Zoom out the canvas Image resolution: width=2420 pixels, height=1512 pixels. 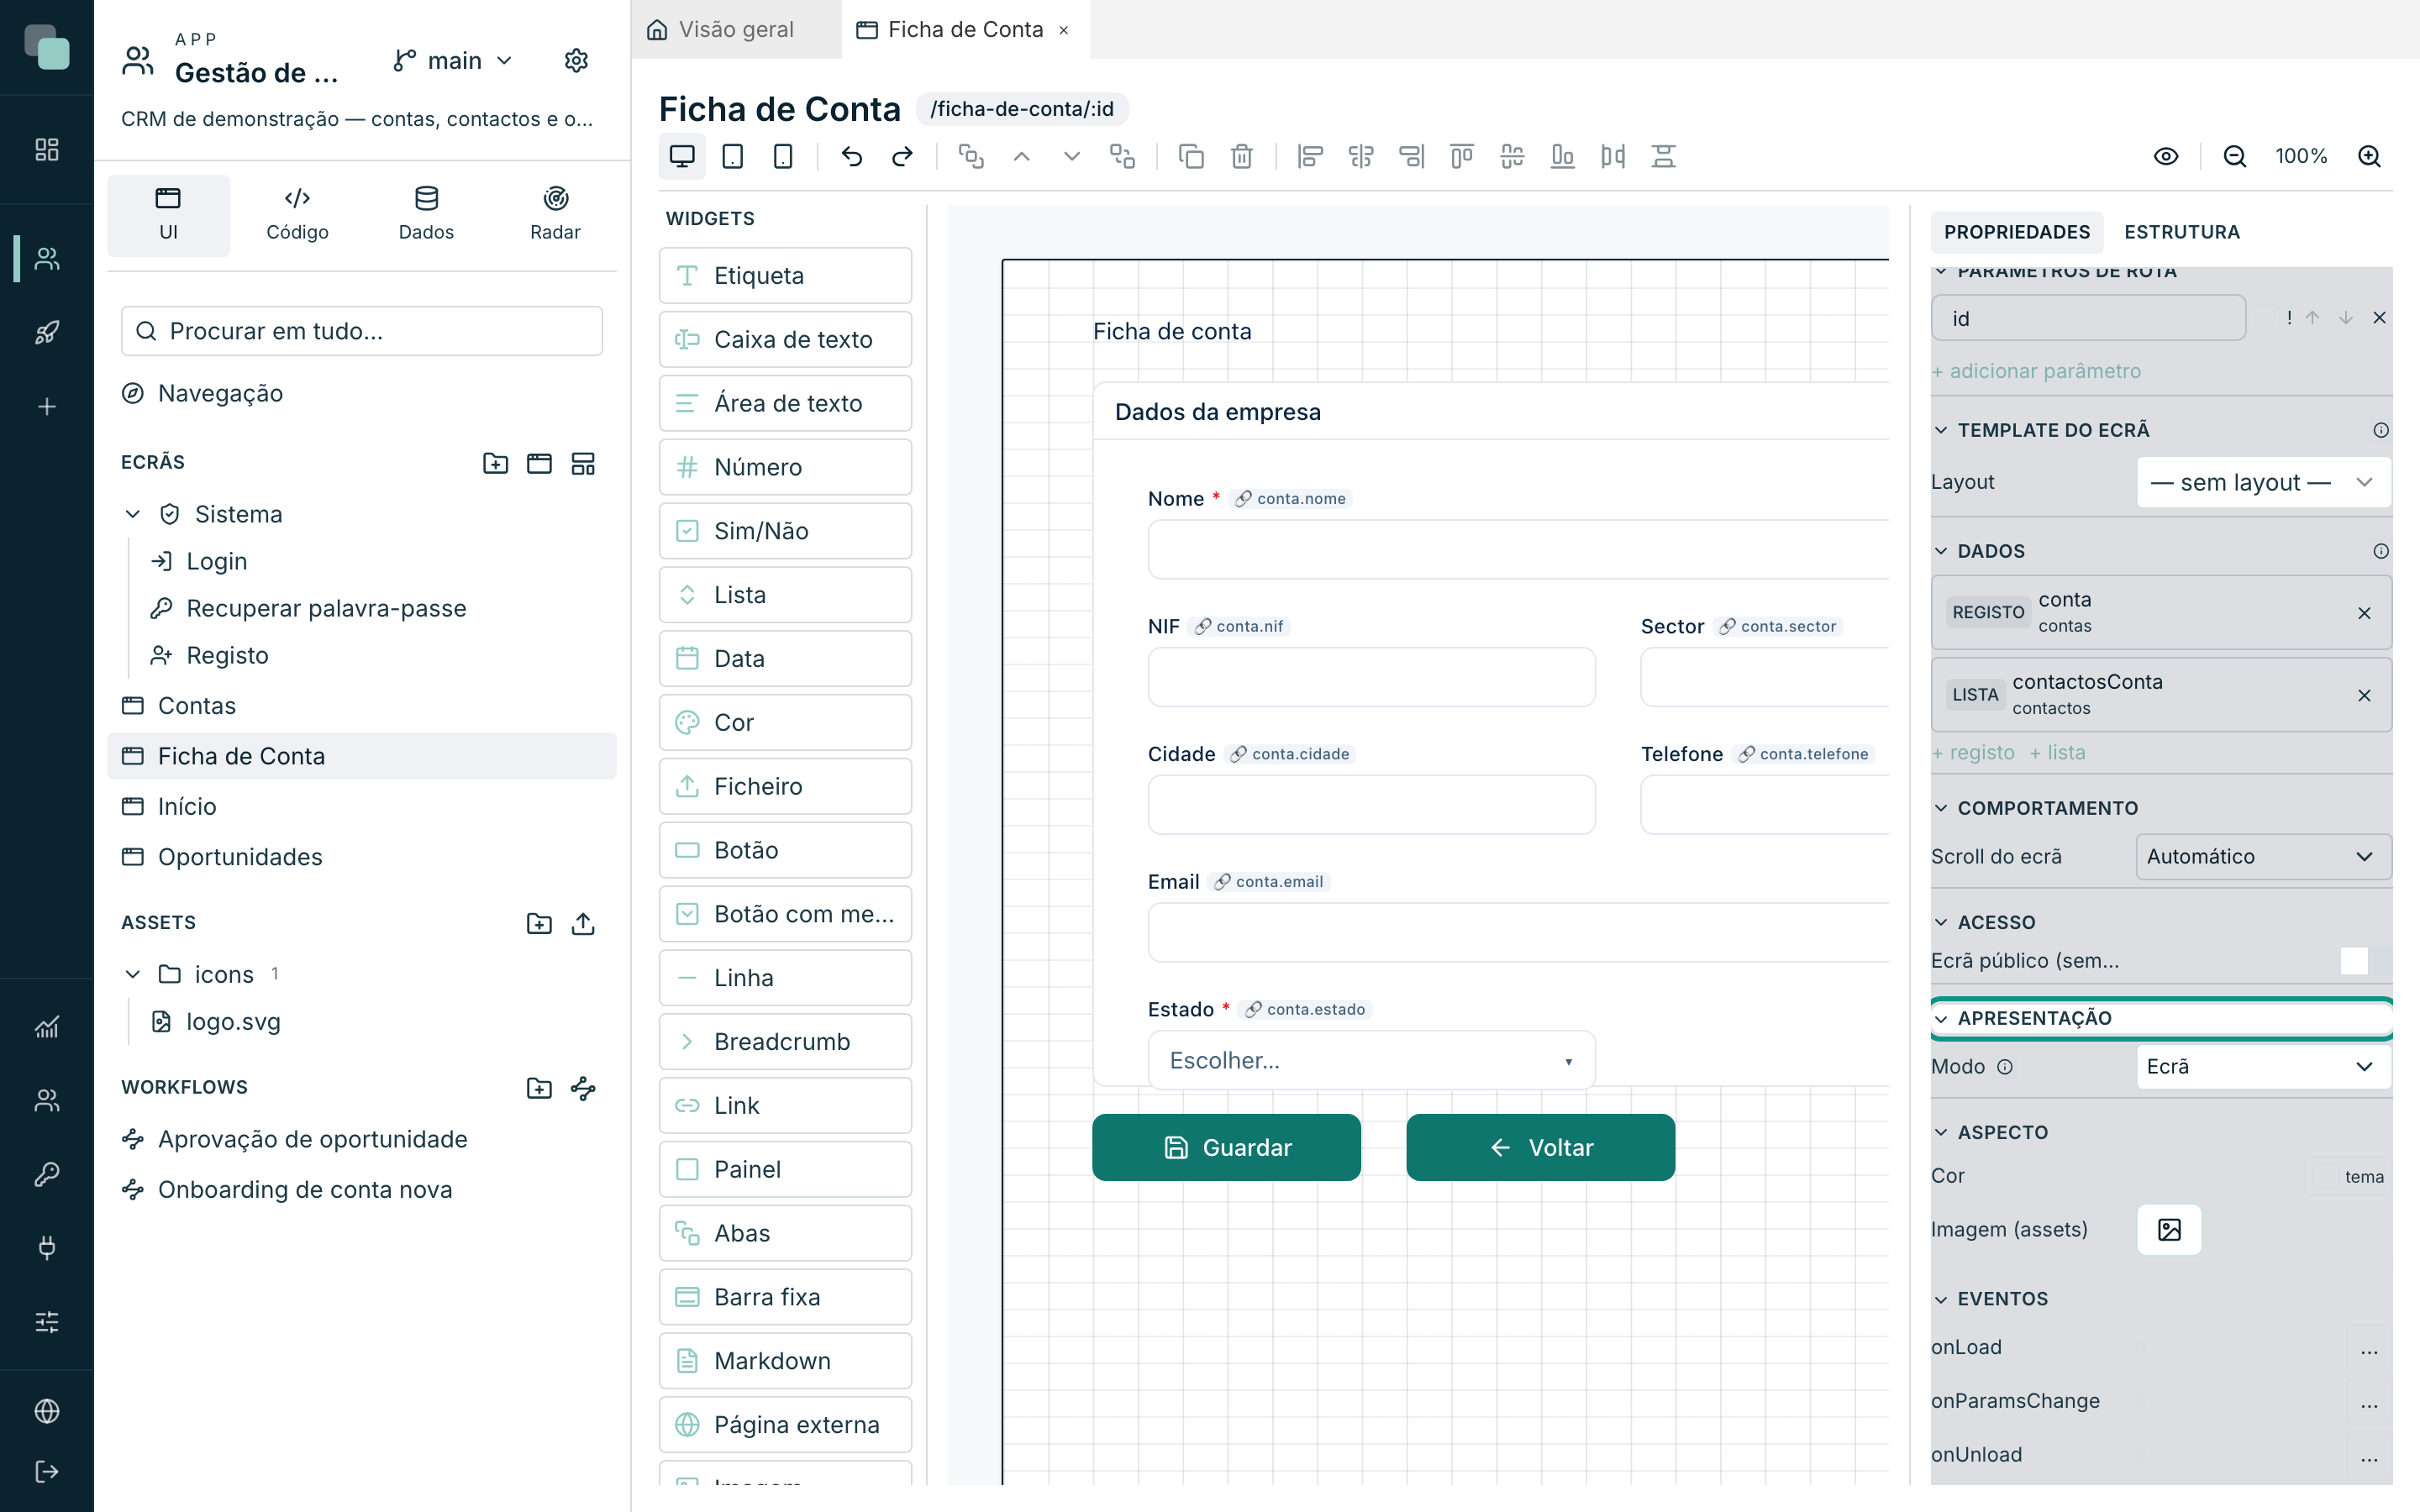tap(2234, 156)
